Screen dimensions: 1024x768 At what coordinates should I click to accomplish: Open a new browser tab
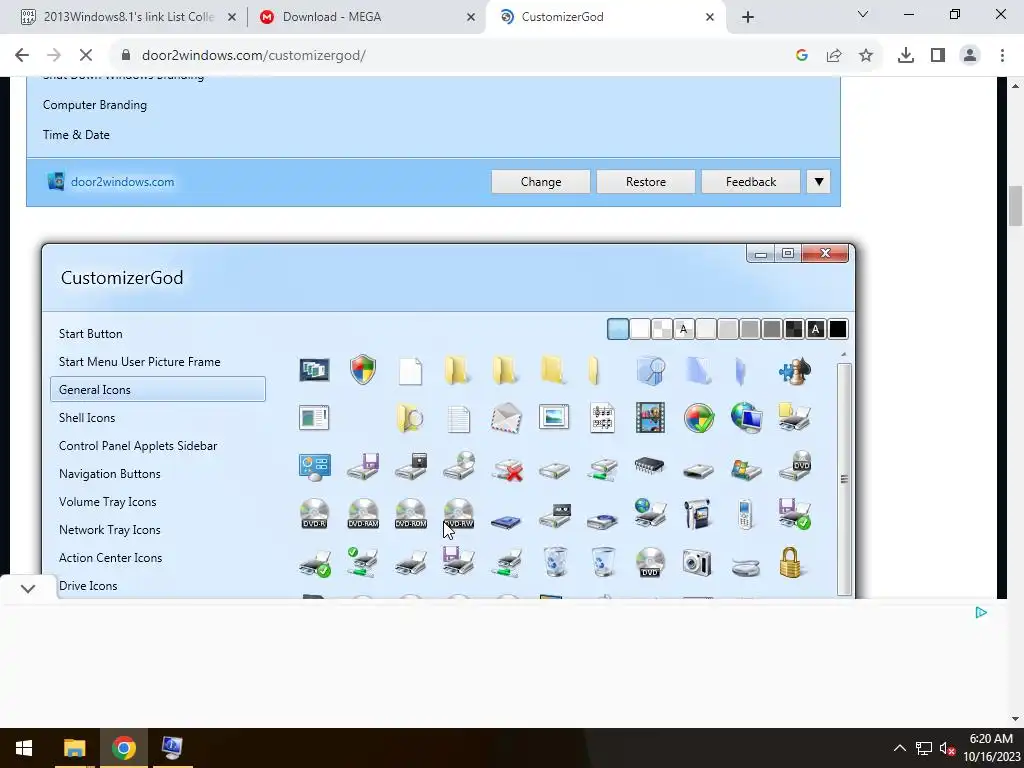coord(748,17)
